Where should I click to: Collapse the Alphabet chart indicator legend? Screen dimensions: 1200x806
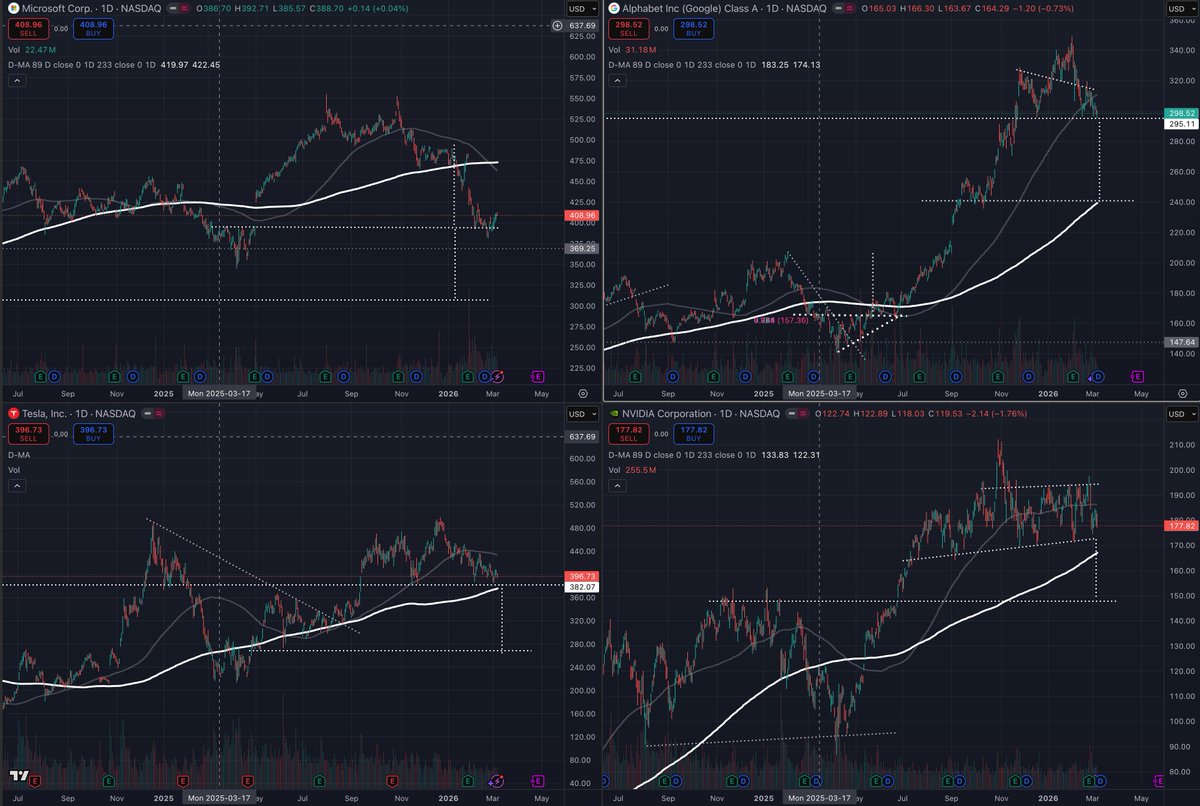tap(617, 82)
